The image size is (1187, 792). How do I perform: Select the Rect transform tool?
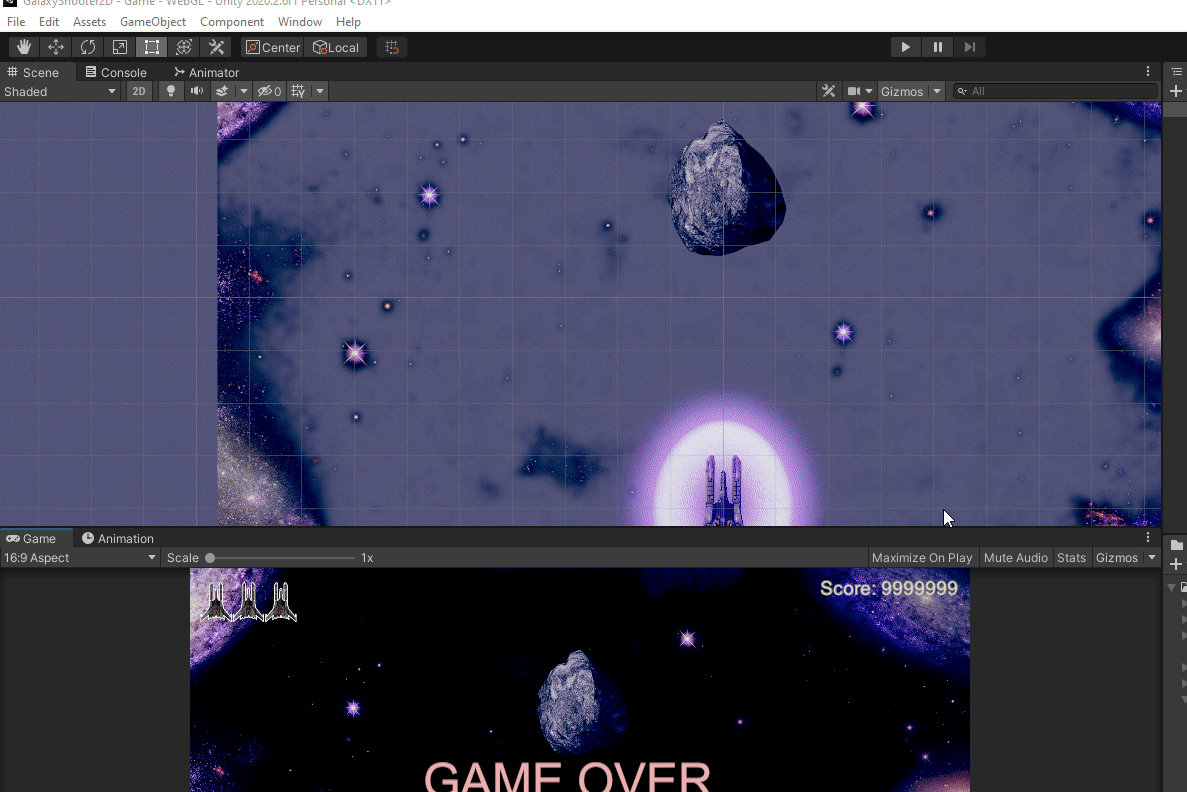151,47
